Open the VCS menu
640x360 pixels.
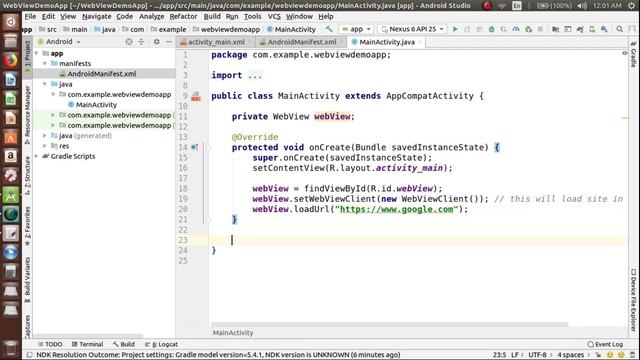tap(274, 16)
